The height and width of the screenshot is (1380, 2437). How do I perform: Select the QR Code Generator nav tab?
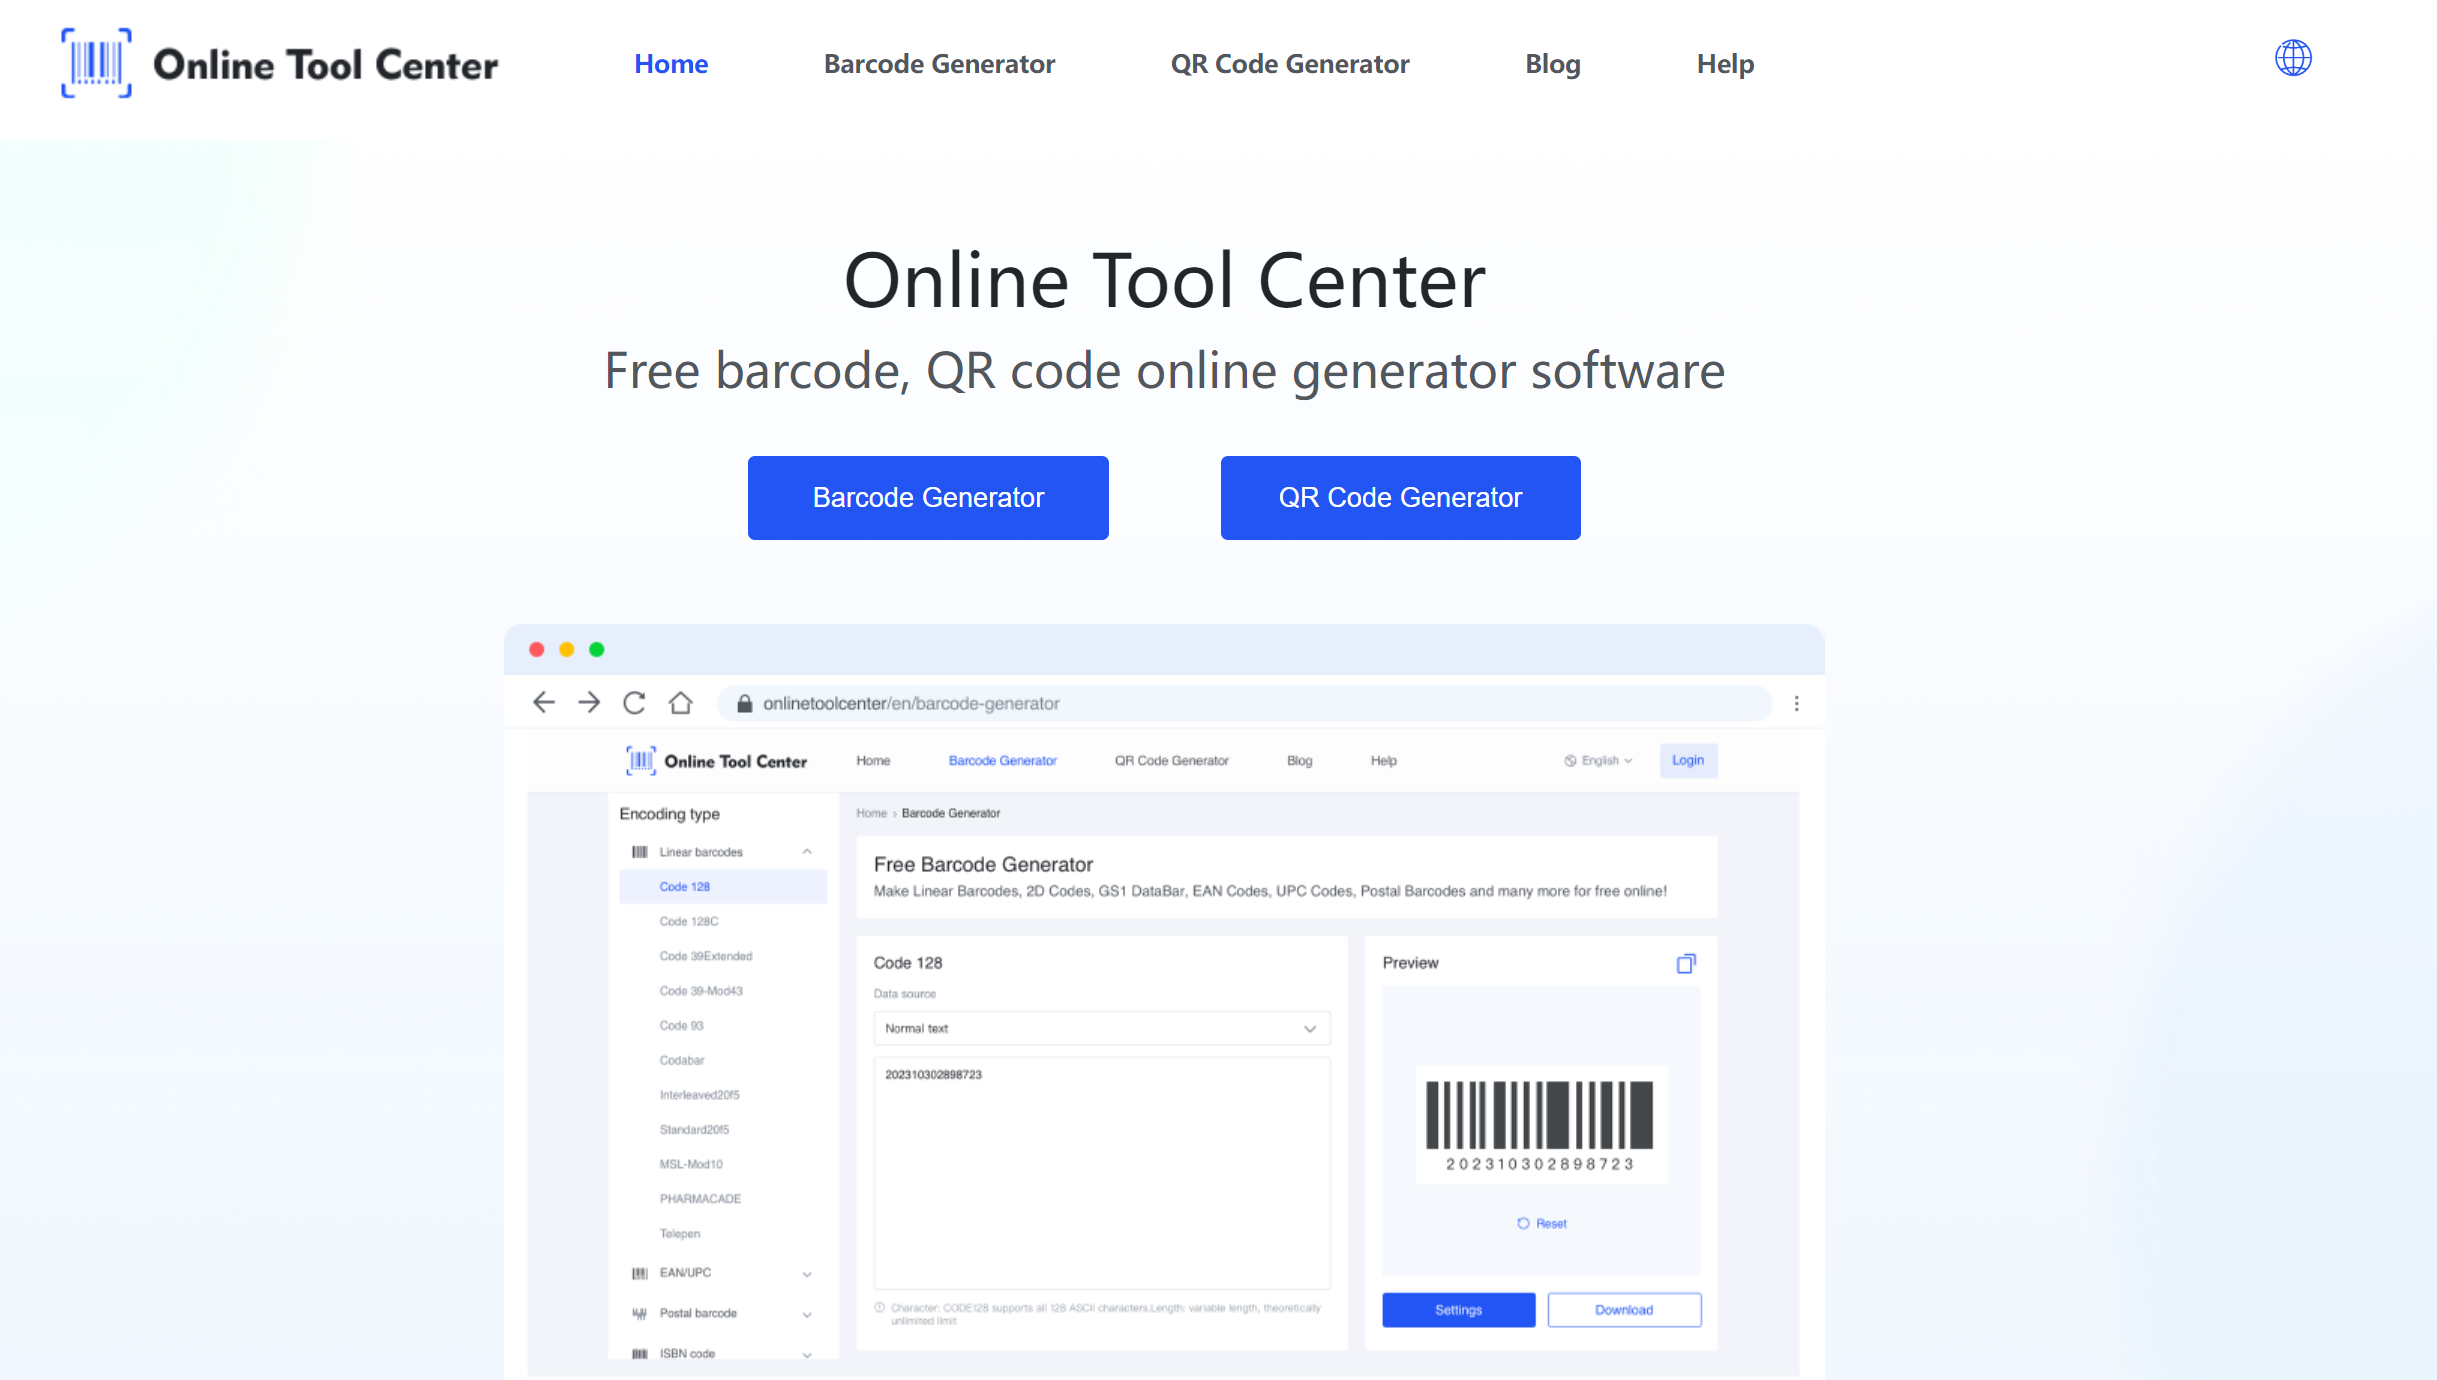point(1290,64)
